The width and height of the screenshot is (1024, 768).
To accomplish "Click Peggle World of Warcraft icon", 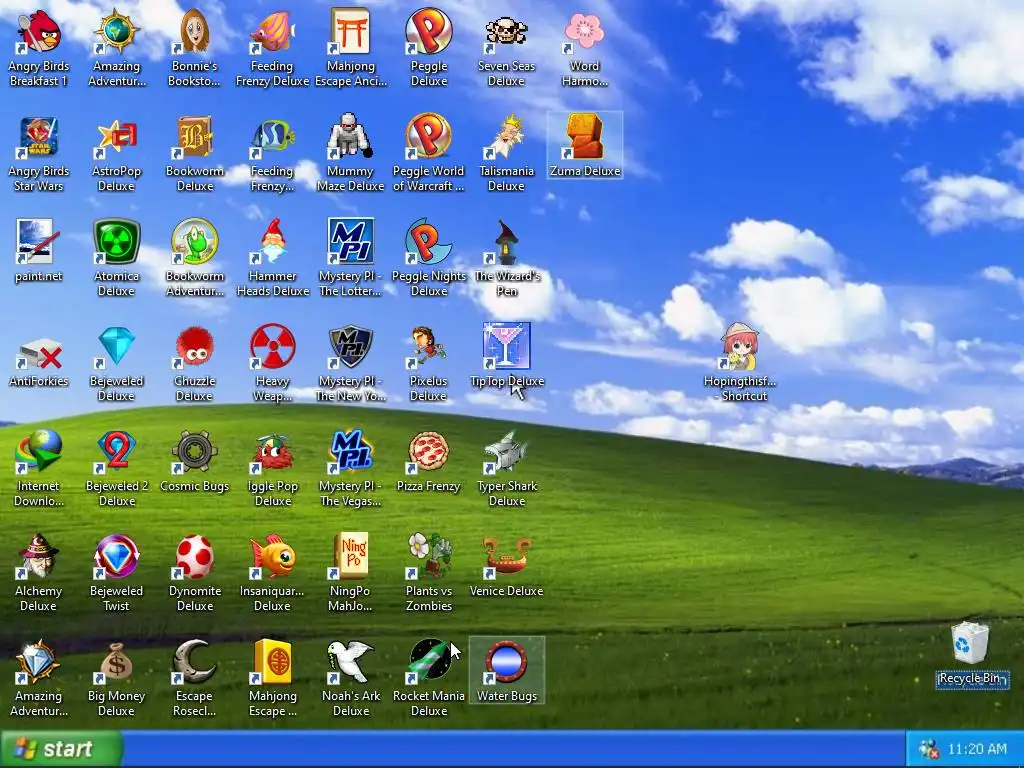I will [428, 137].
